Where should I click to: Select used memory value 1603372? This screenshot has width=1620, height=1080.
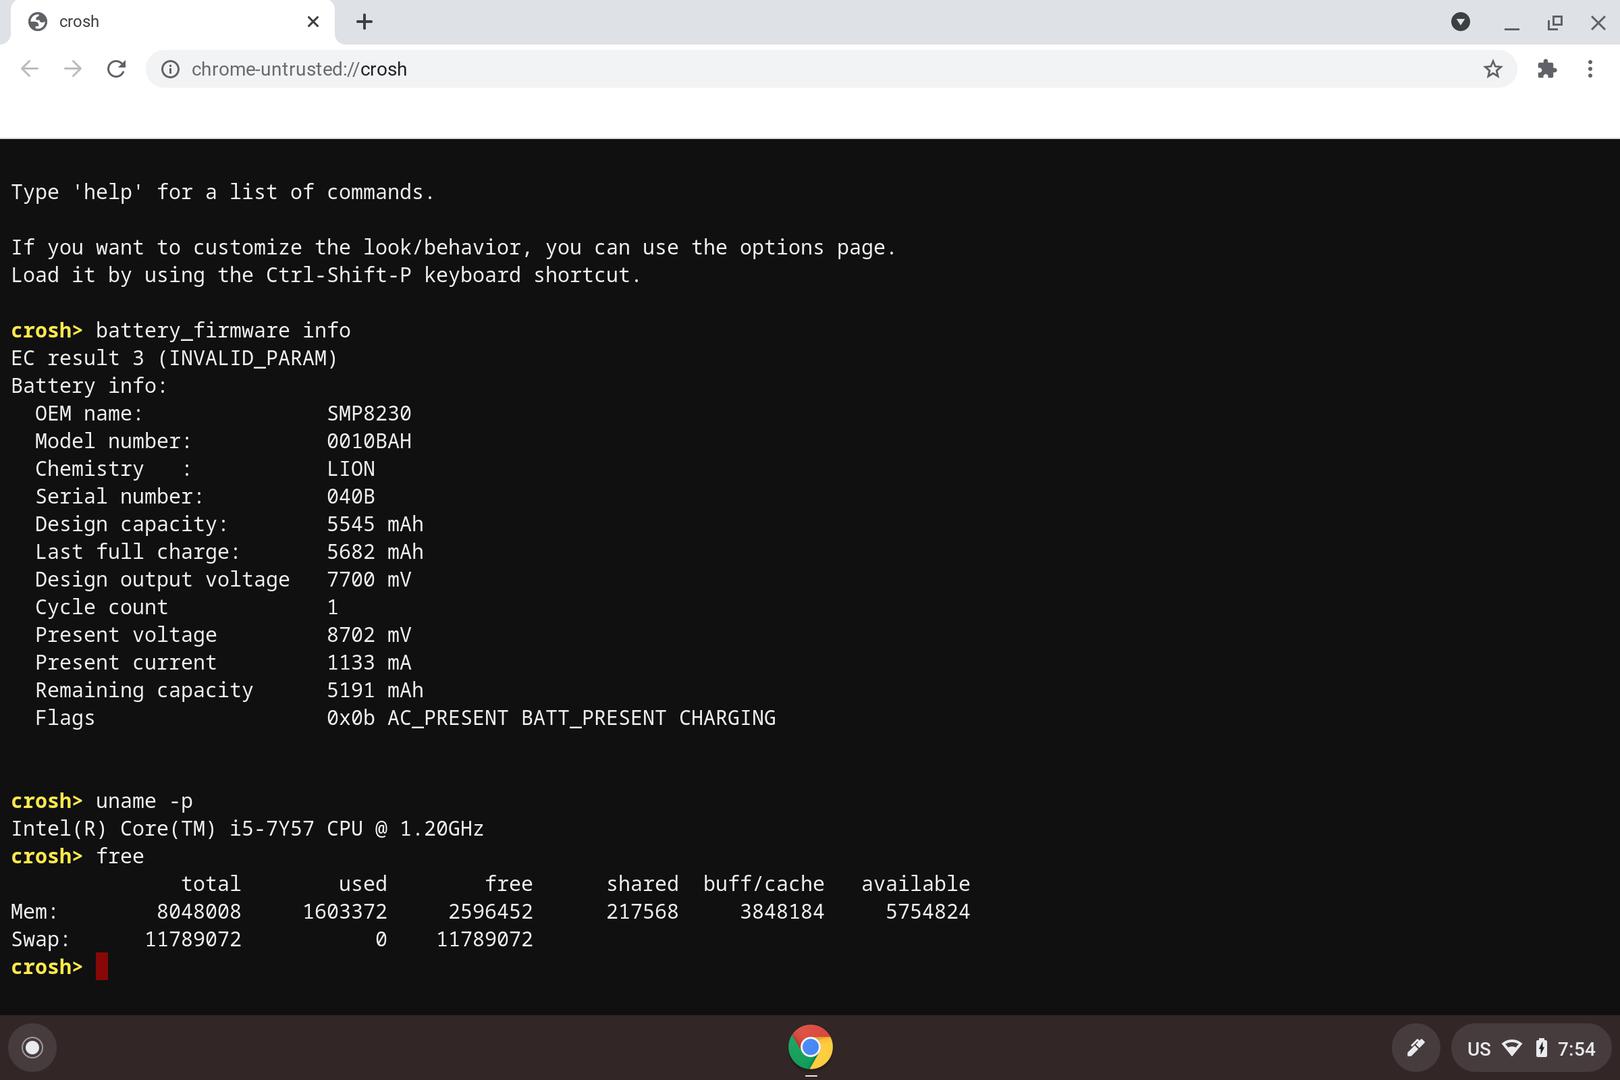coord(345,912)
